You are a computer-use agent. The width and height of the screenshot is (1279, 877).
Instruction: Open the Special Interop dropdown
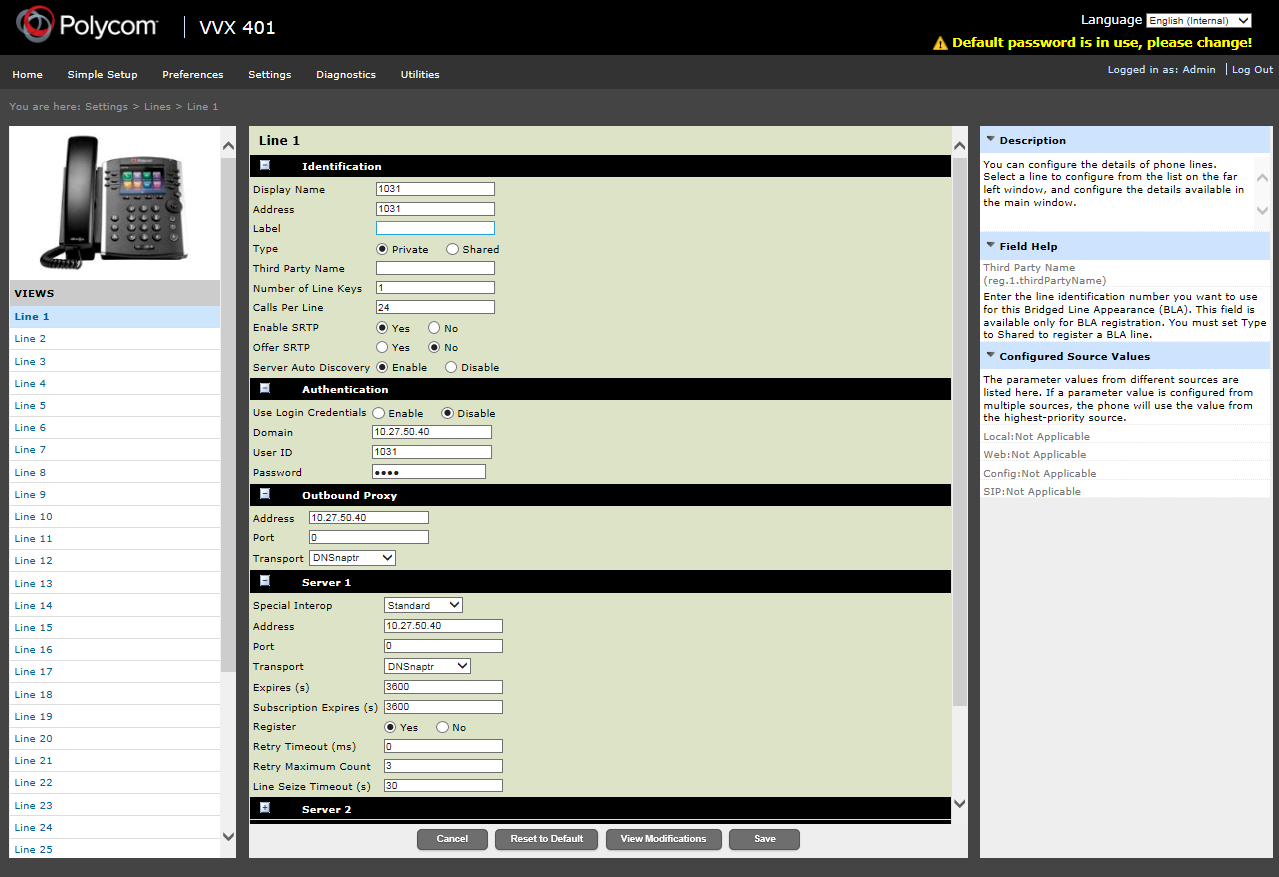coord(423,605)
